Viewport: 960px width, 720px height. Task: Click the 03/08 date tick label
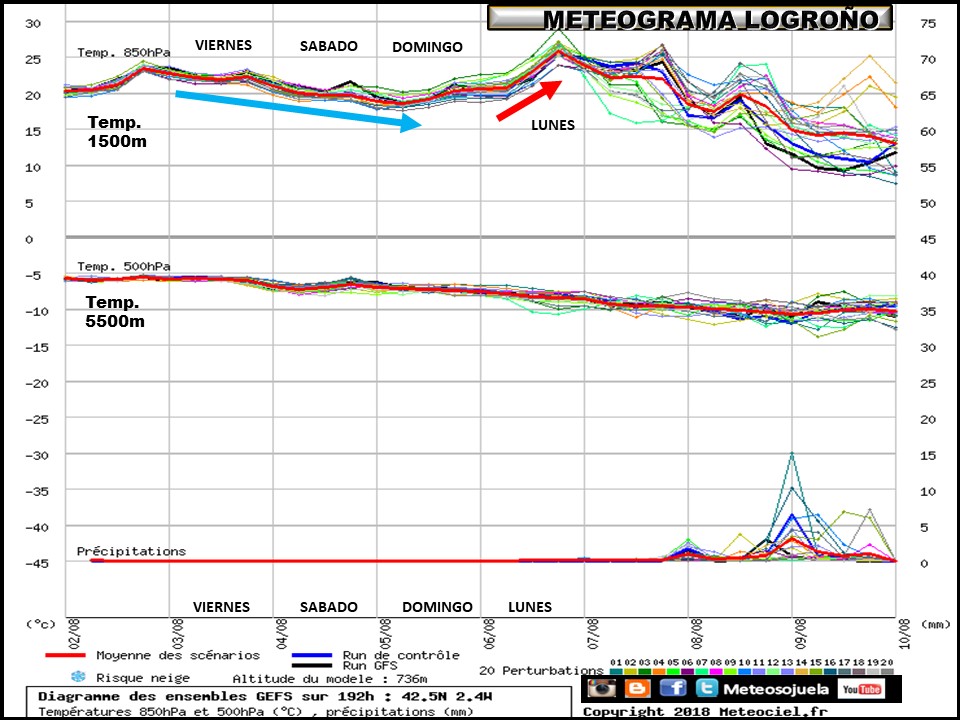pos(178,634)
